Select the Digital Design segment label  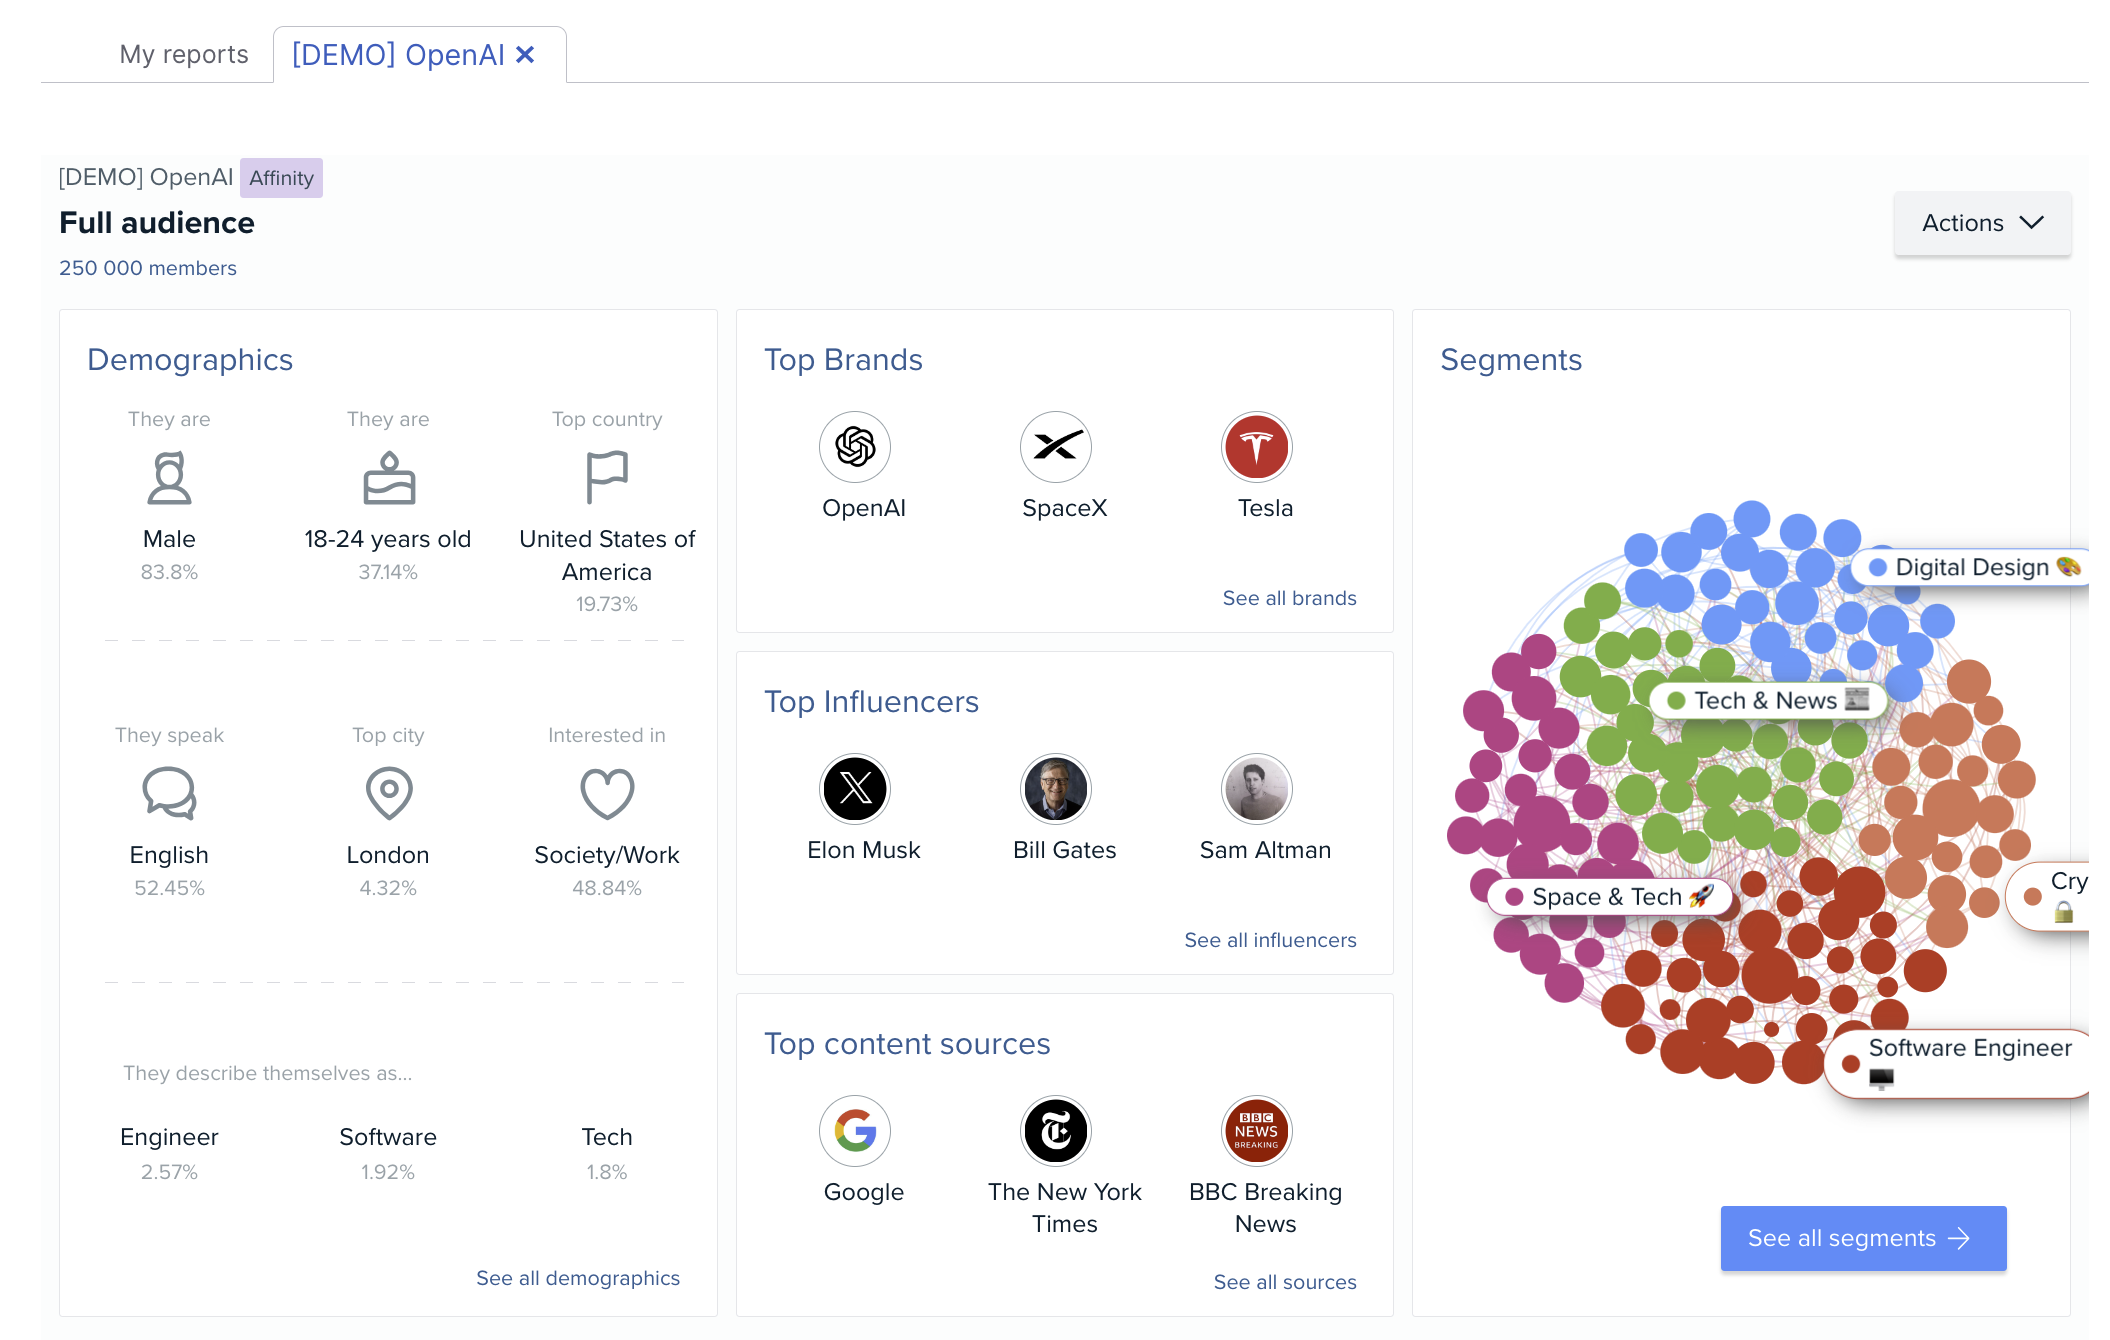[1972, 567]
